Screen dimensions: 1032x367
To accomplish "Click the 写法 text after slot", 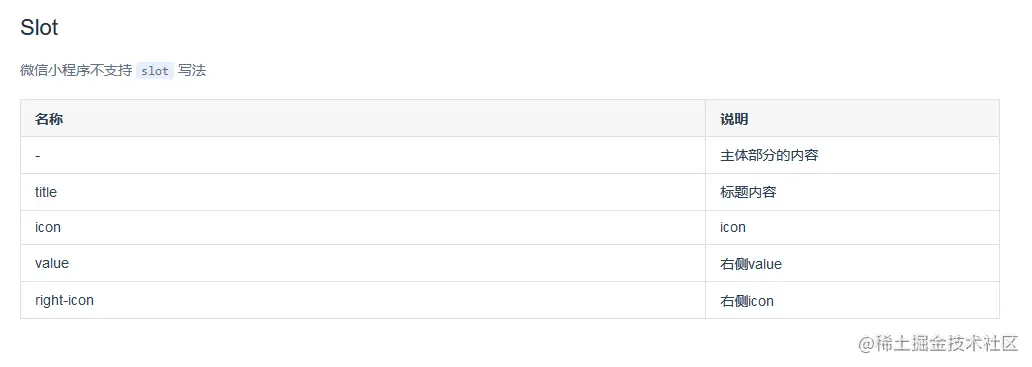I will (192, 70).
